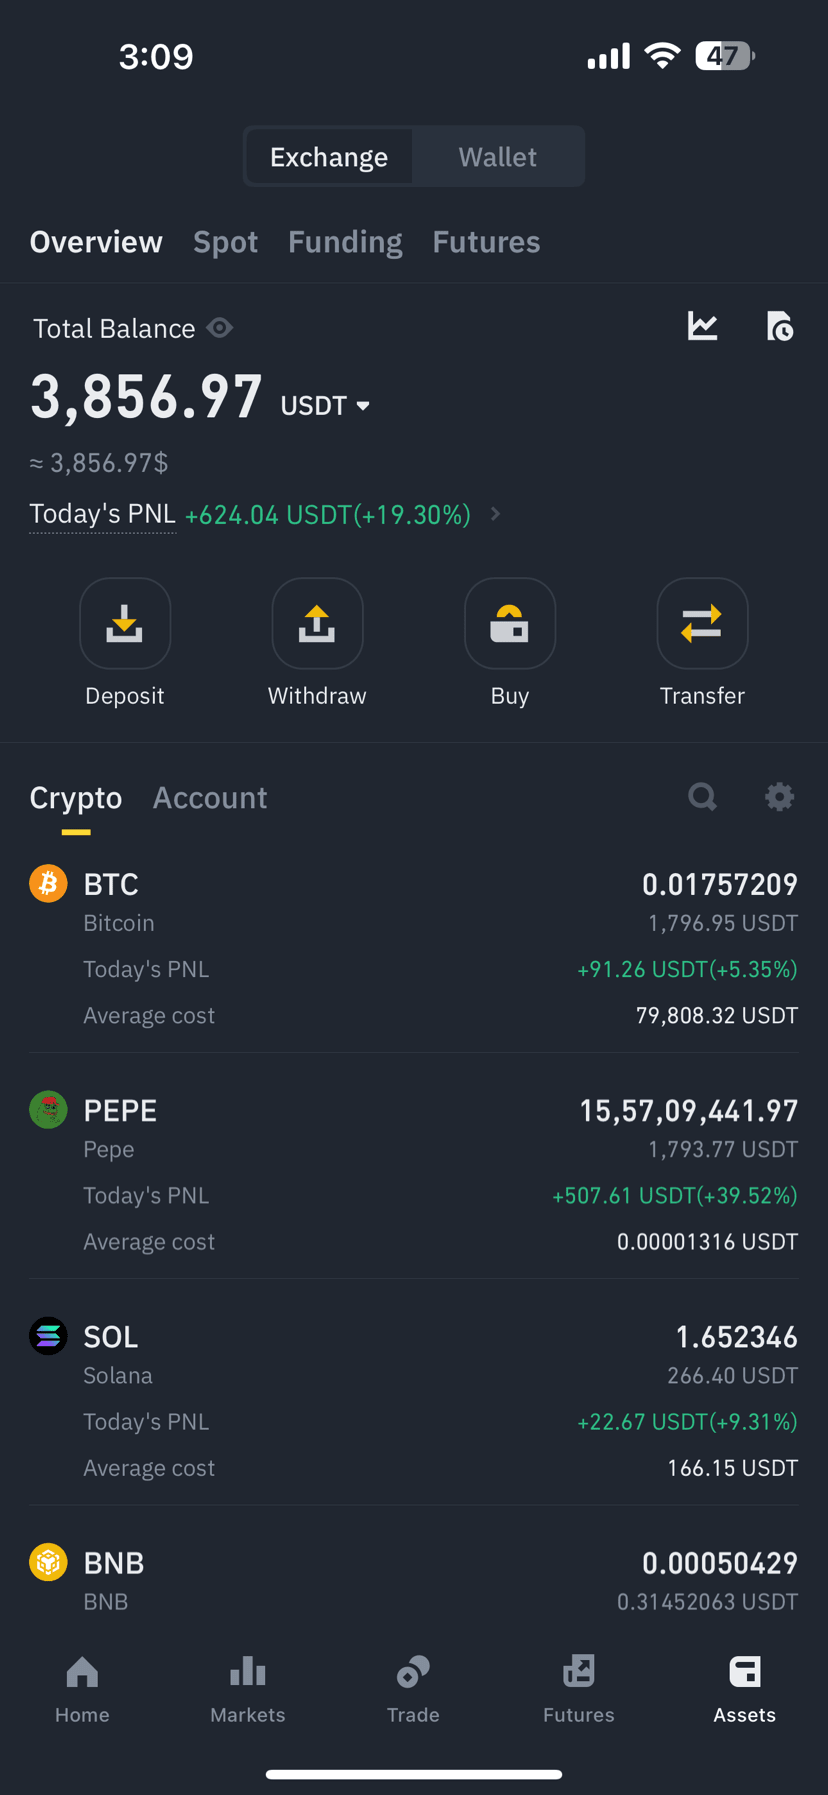Viewport: 828px width, 1795px height.
Task: Open the transaction history icon
Action: click(780, 326)
